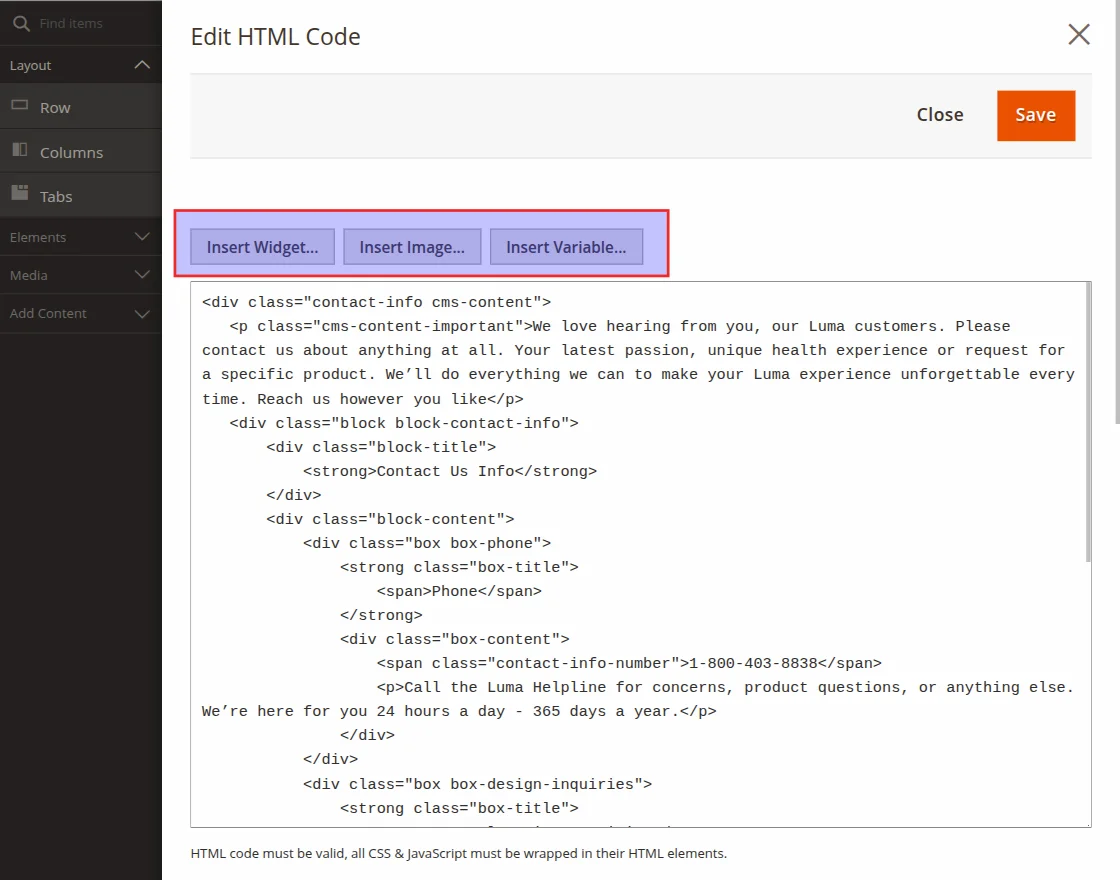Image resolution: width=1120 pixels, height=880 pixels.
Task: Click the Columns split-box icon
Action: click(x=21, y=151)
